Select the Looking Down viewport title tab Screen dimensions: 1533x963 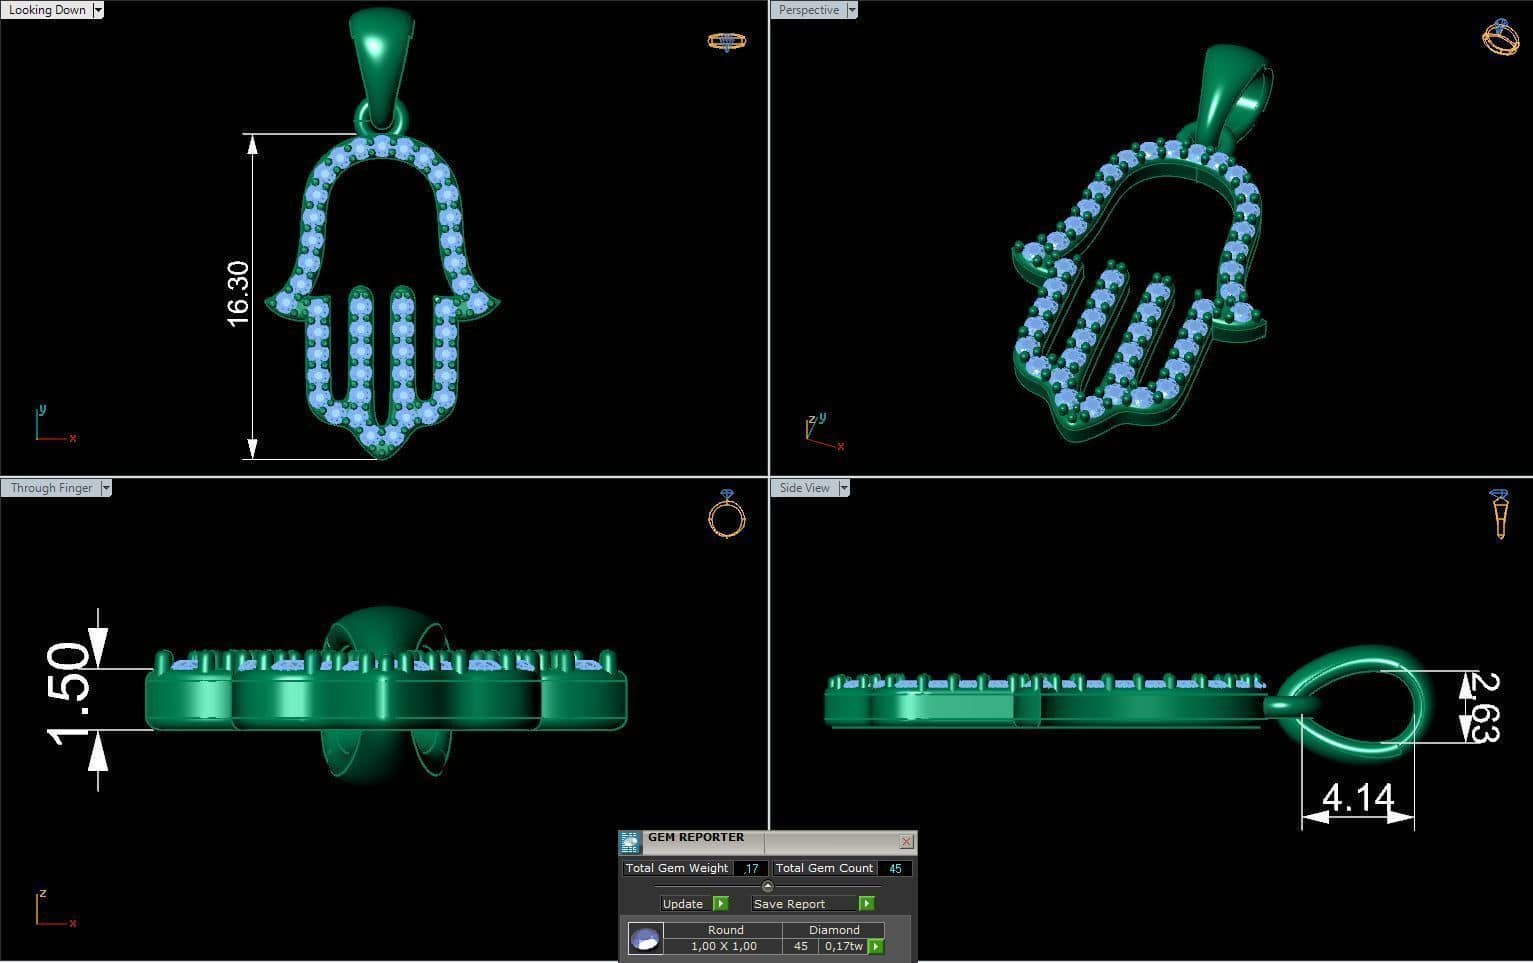47,10
